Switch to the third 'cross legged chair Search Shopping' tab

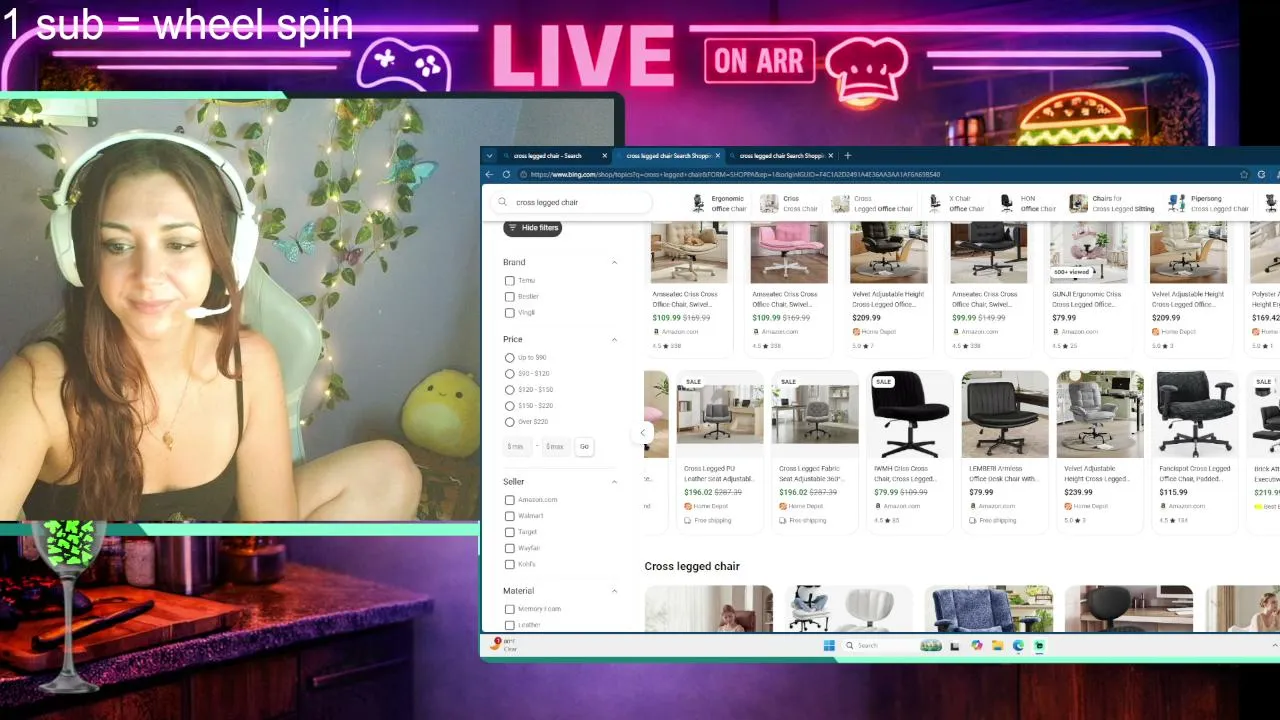[x=780, y=156]
